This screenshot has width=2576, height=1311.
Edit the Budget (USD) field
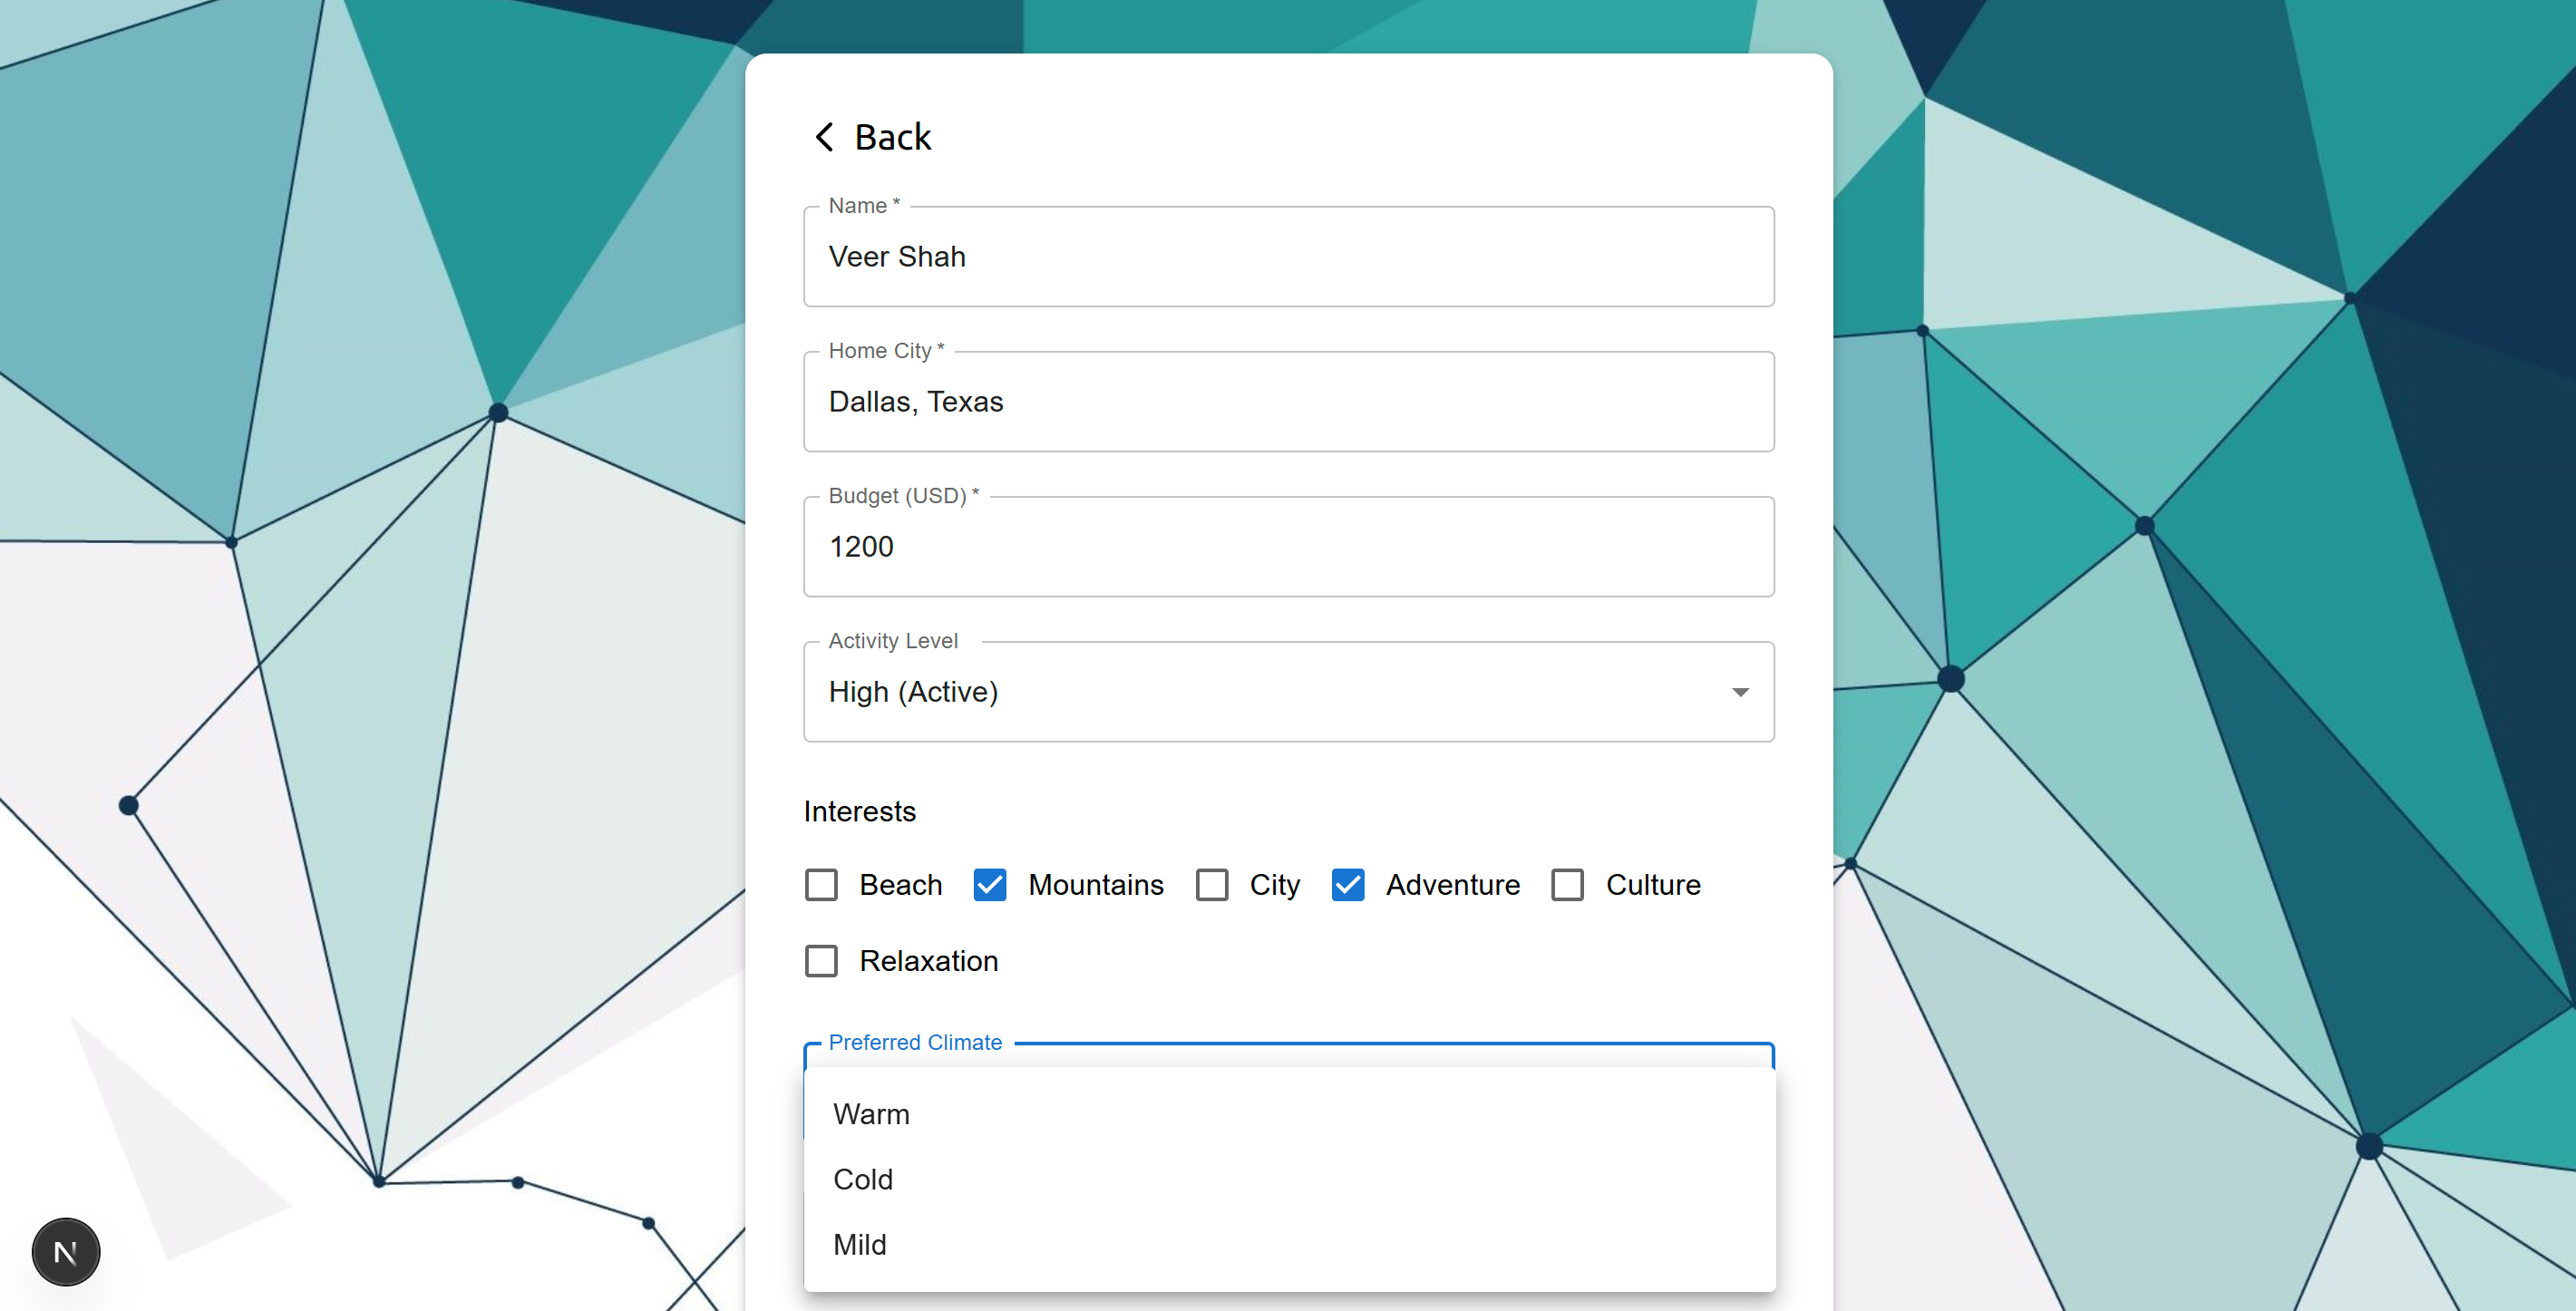pos(1288,547)
